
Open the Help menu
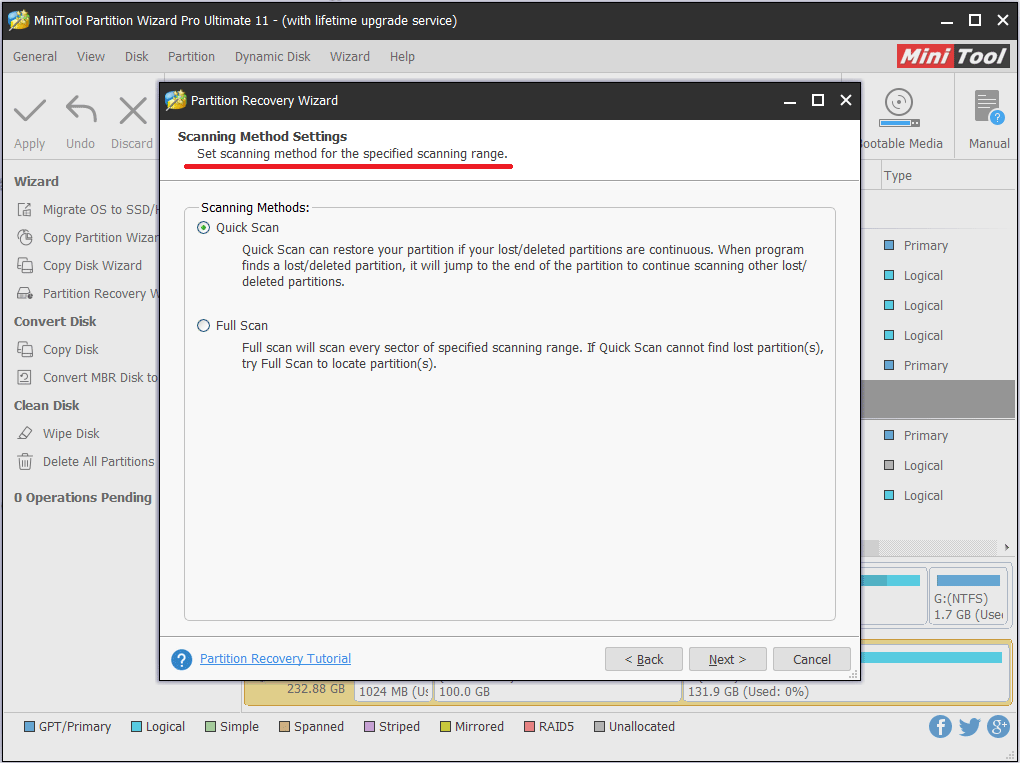pyautogui.click(x=402, y=57)
